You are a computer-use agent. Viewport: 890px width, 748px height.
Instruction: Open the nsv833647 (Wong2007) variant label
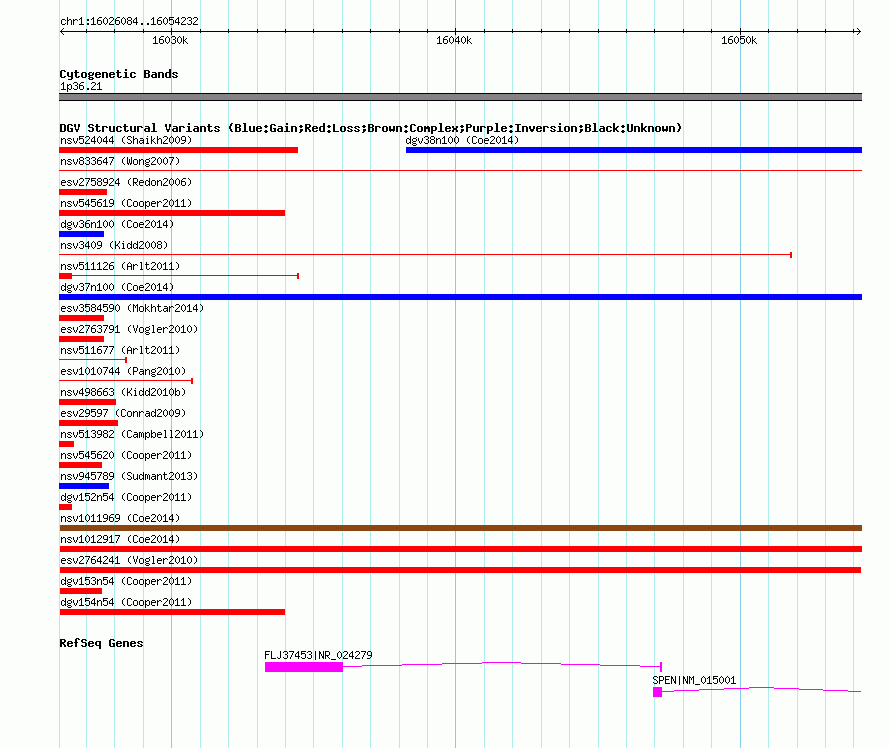coord(120,161)
